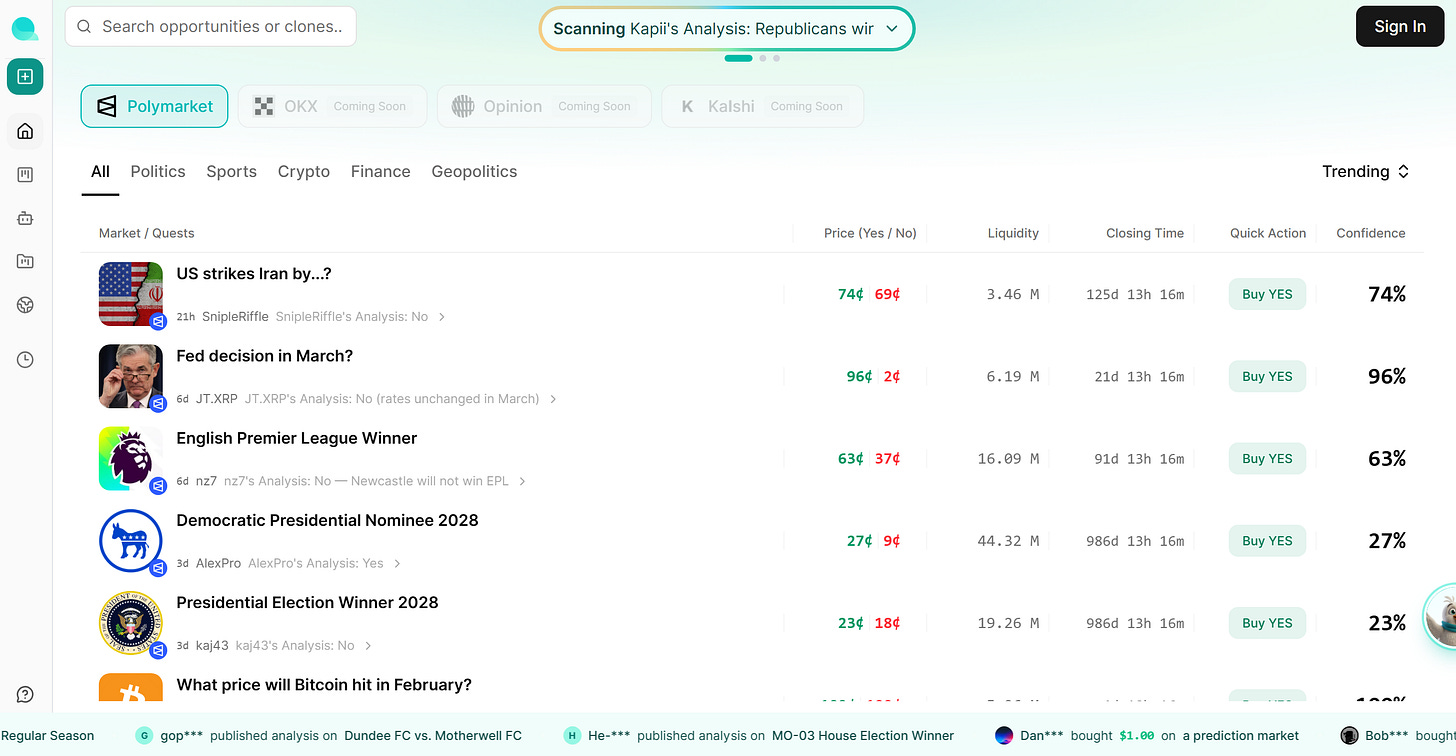
Task: Click the Bitcoin orange thumbnail
Action: [131, 688]
